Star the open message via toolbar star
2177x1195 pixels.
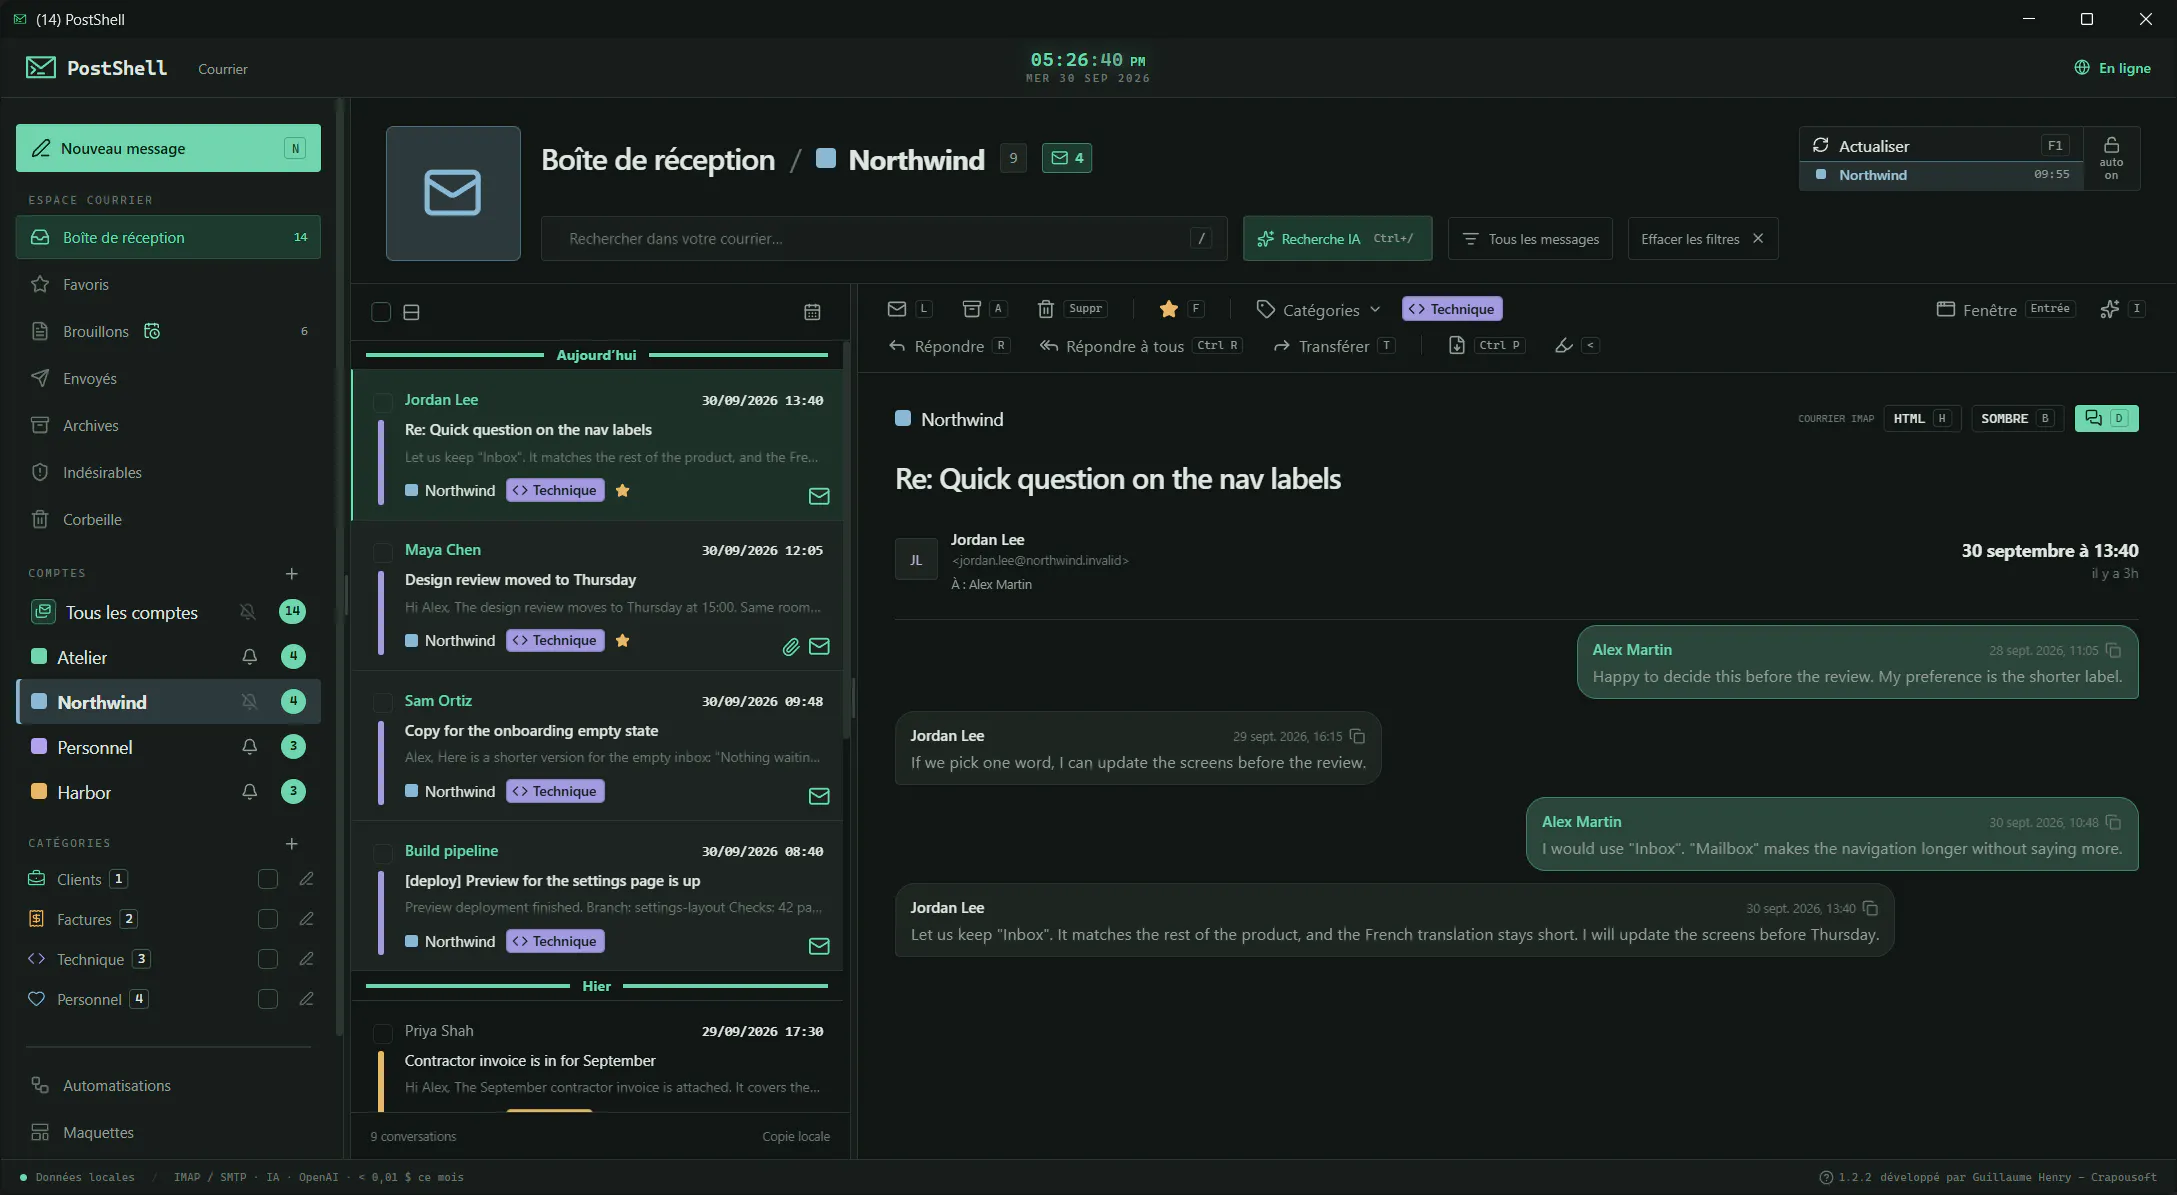pos(1168,309)
